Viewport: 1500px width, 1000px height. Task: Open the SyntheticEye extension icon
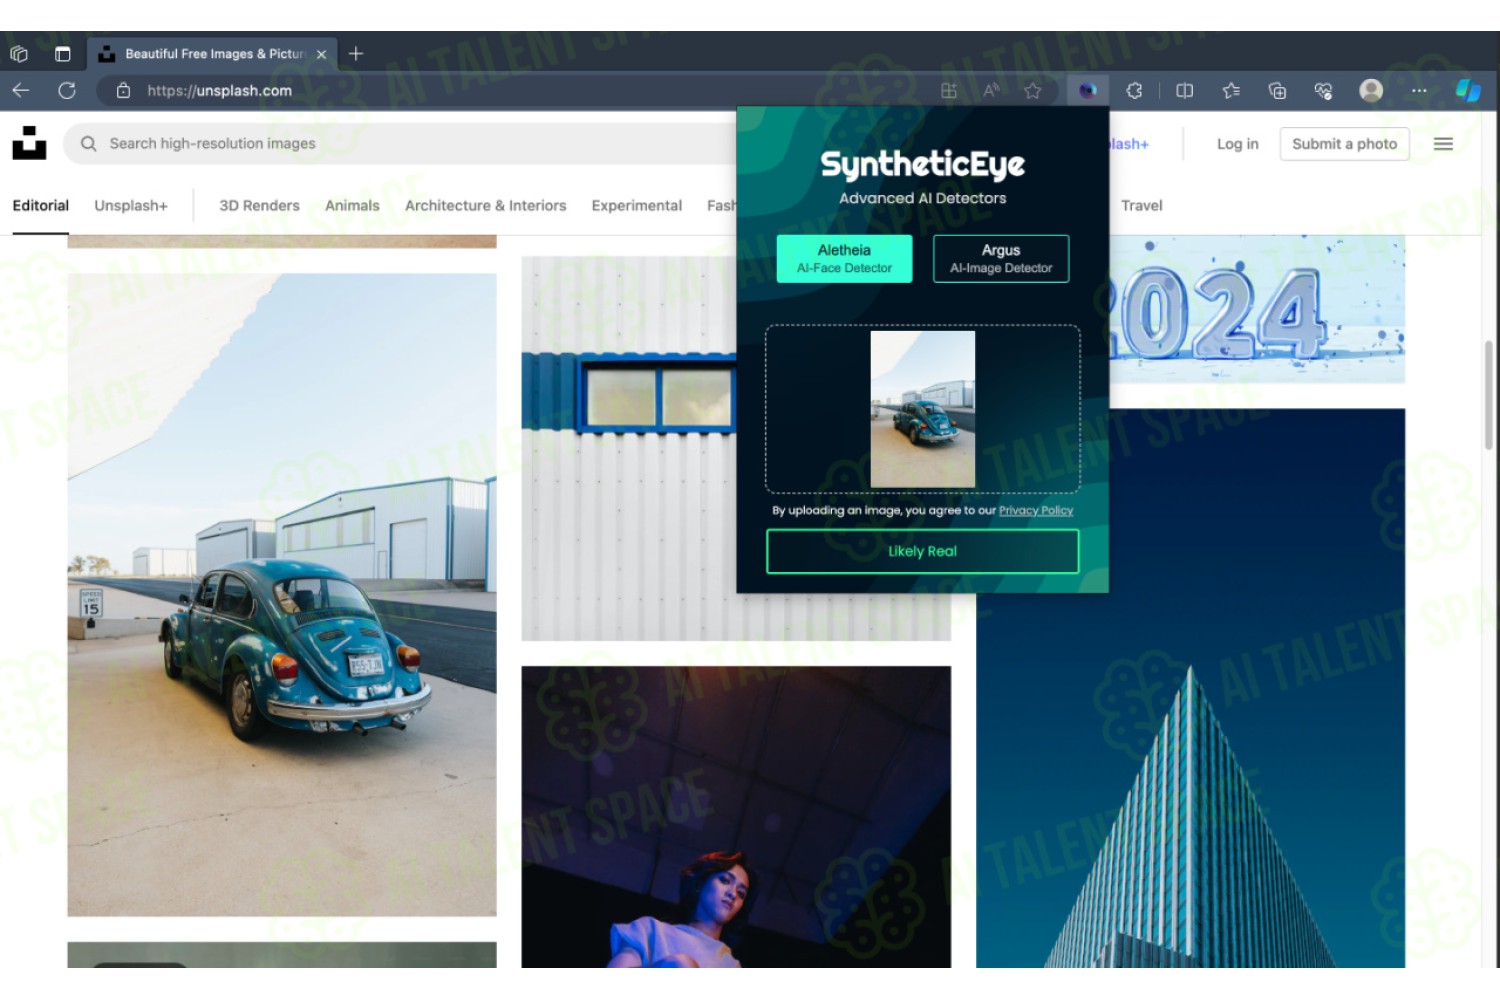pos(1087,90)
